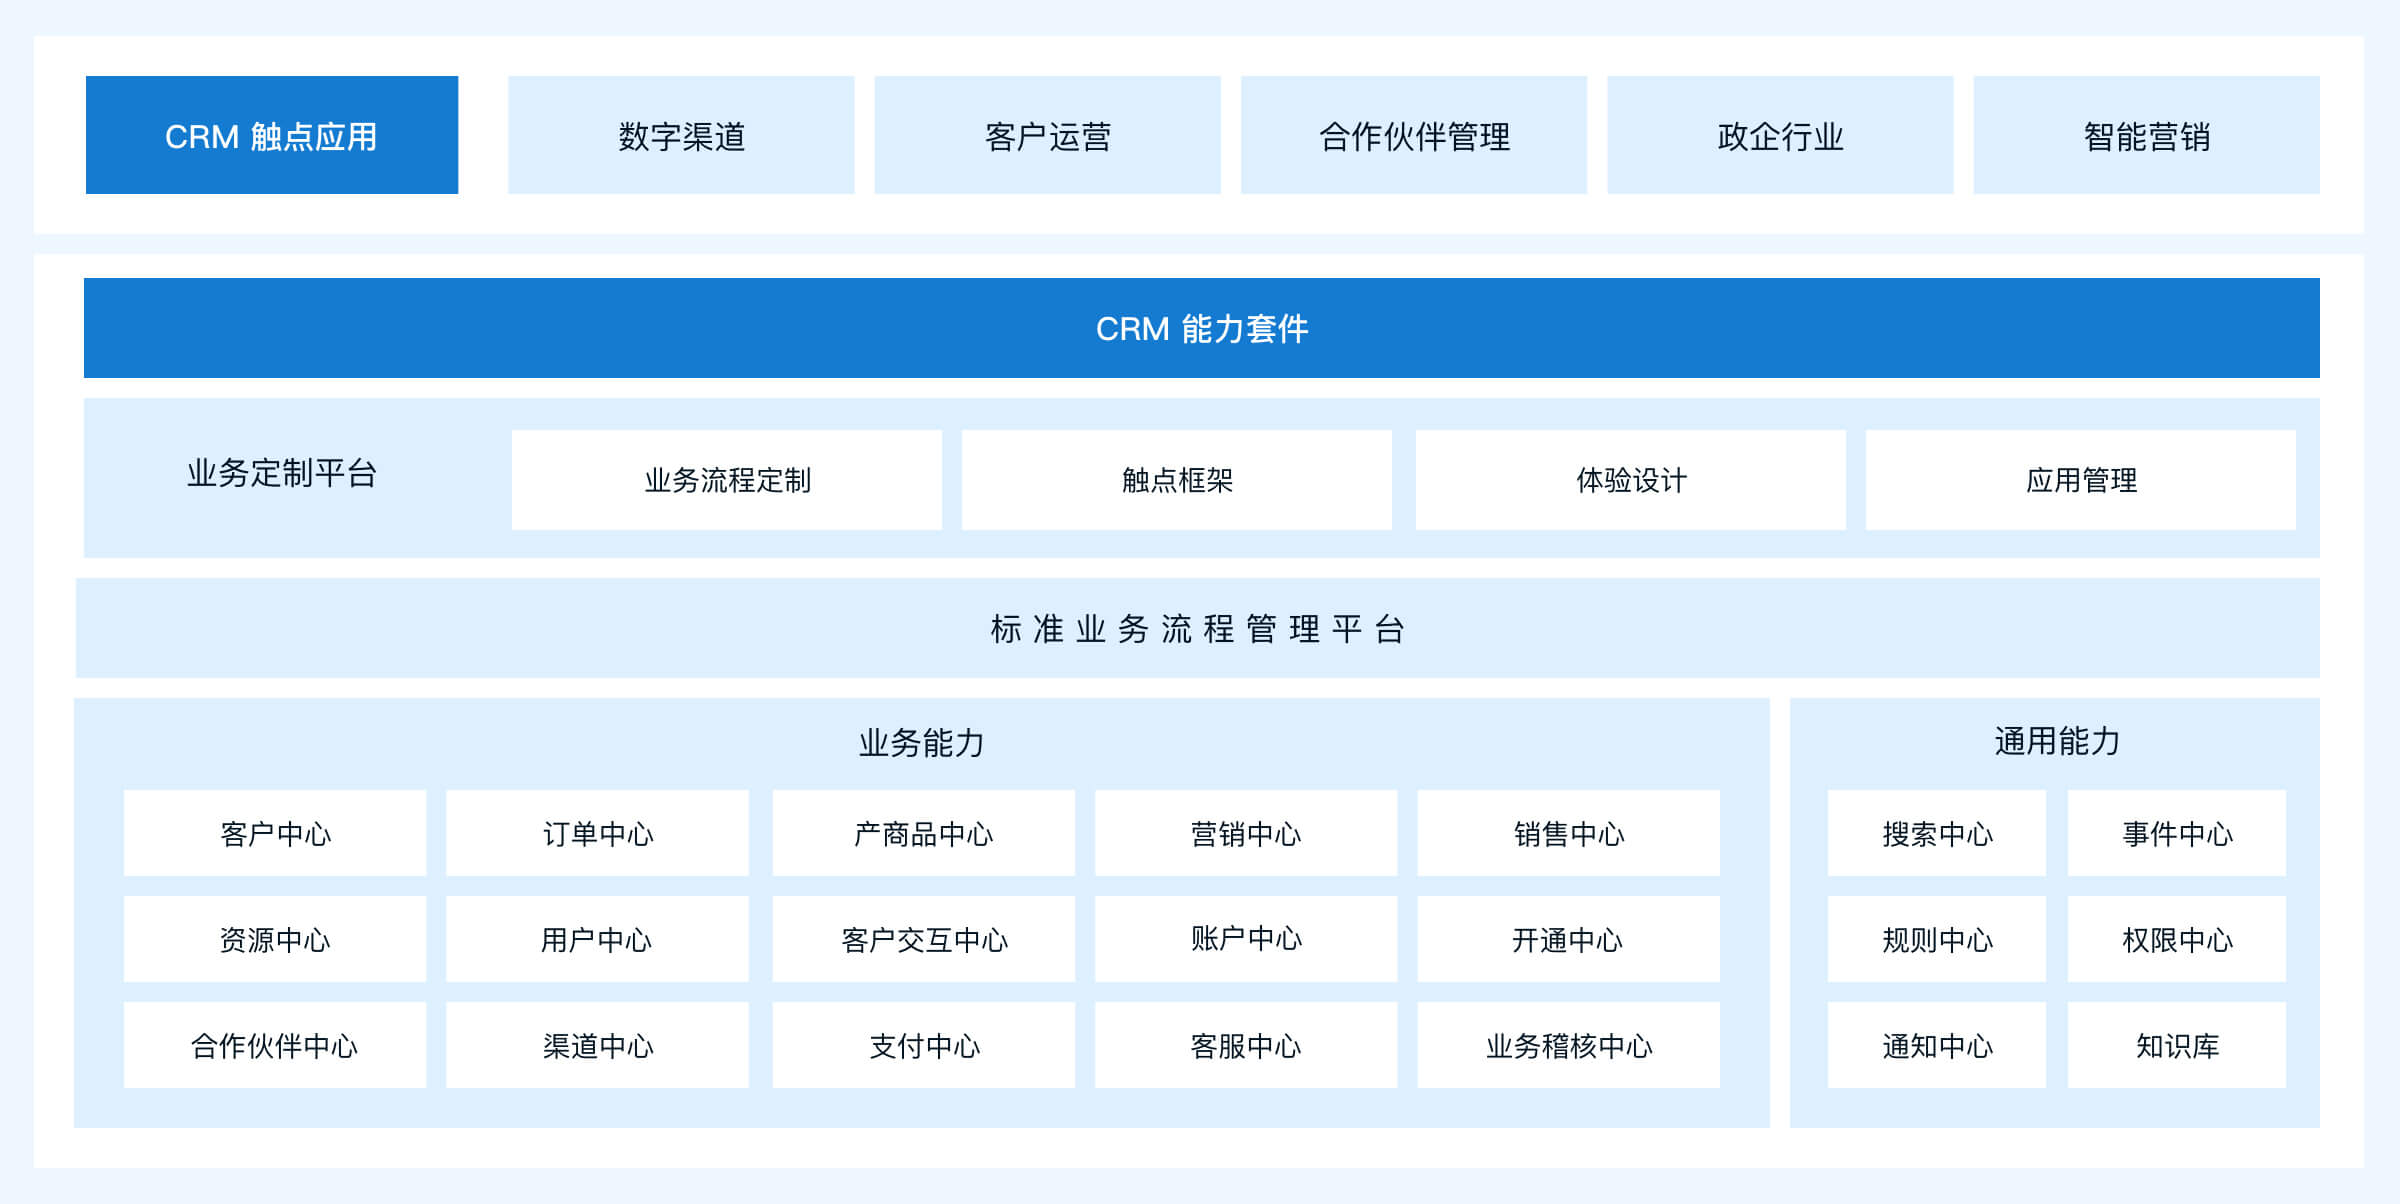2400x1204 pixels.
Task: Open the 智能营销 tile
Action: [x=2146, y=135]
